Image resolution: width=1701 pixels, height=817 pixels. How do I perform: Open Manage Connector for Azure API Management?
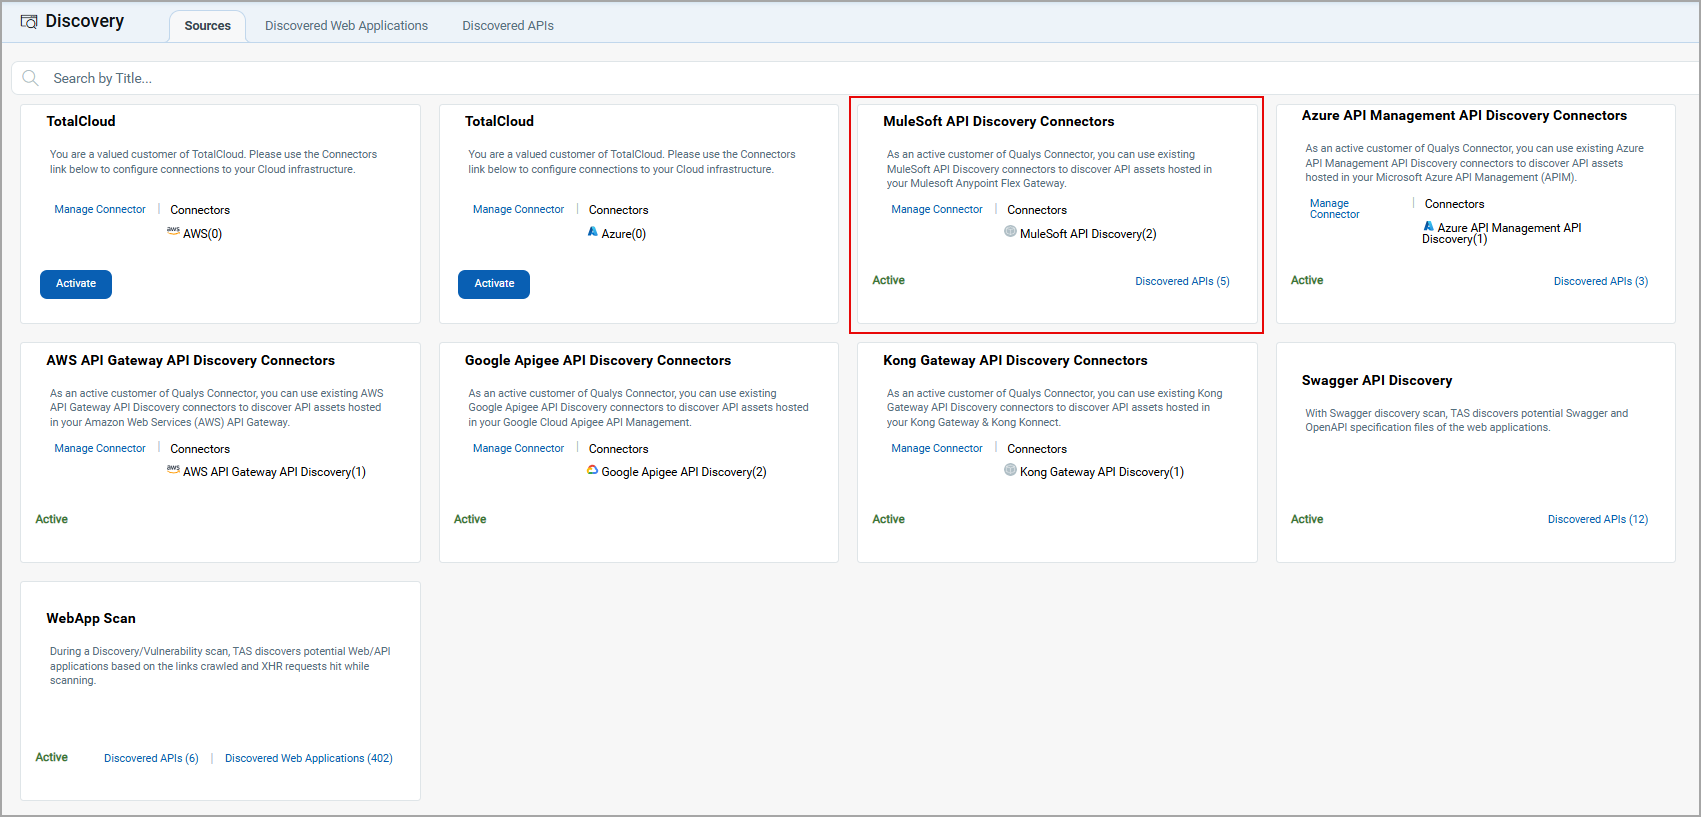(1335, 209)
